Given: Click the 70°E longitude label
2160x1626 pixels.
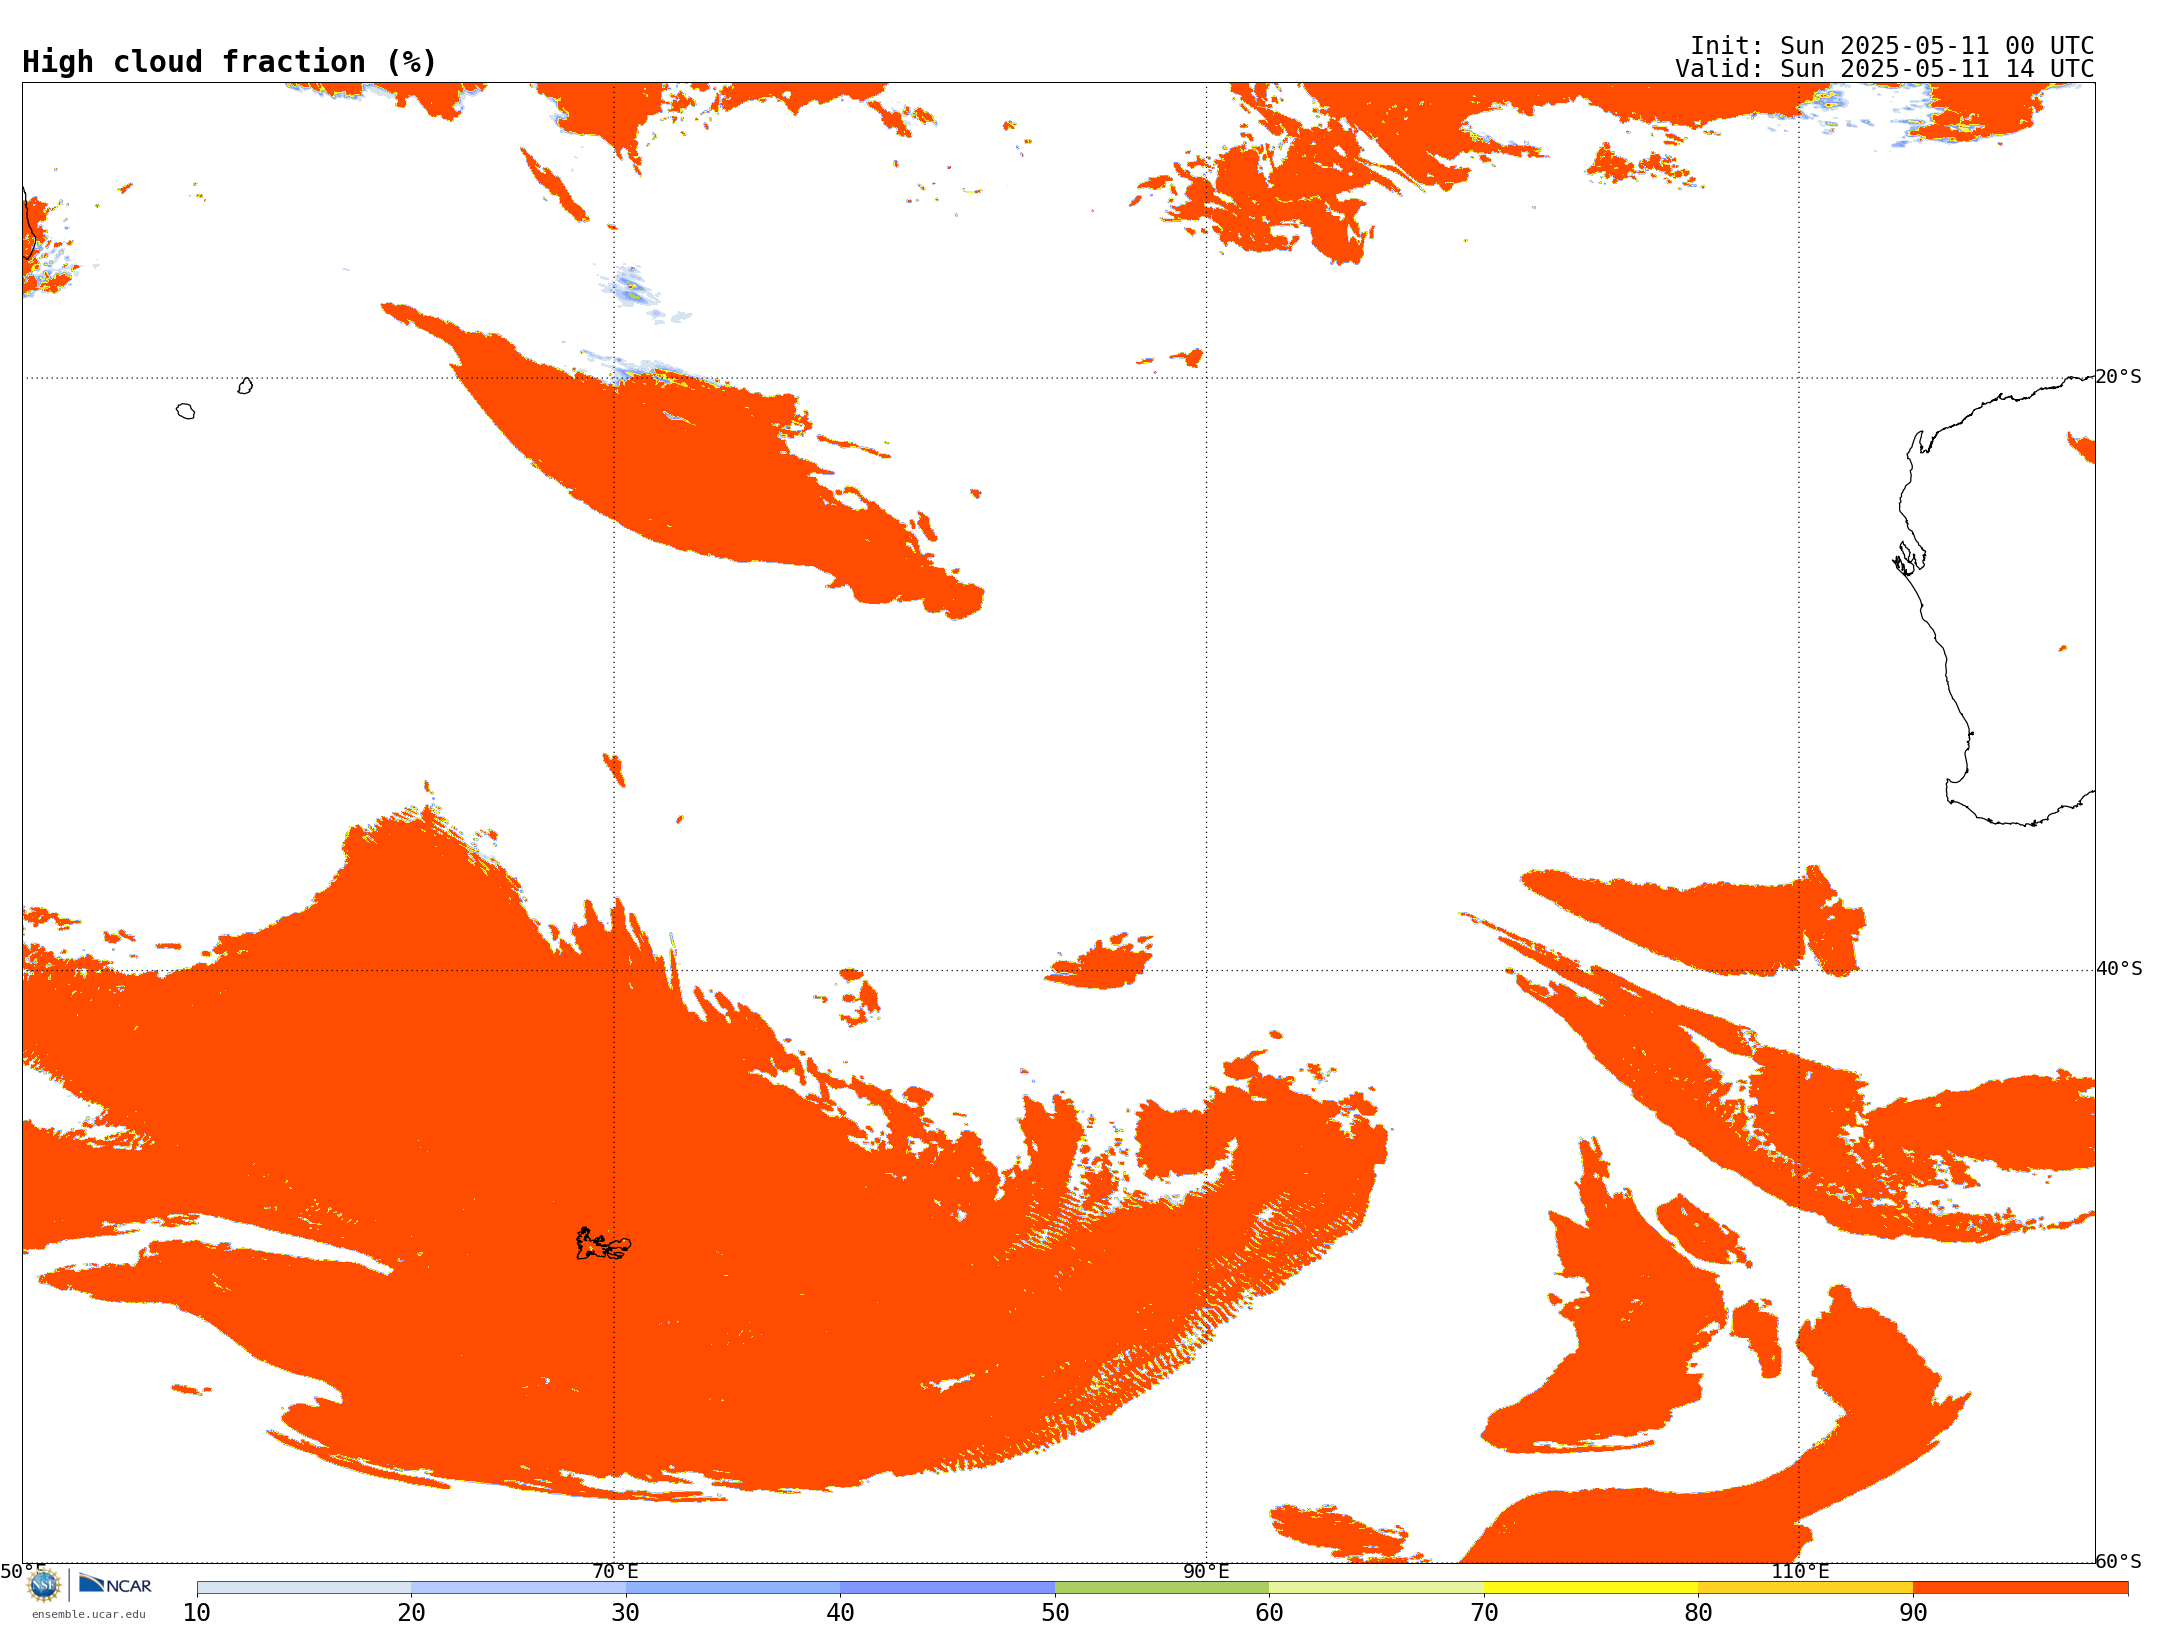Looking at the screenshot, I should (615, 1571).
